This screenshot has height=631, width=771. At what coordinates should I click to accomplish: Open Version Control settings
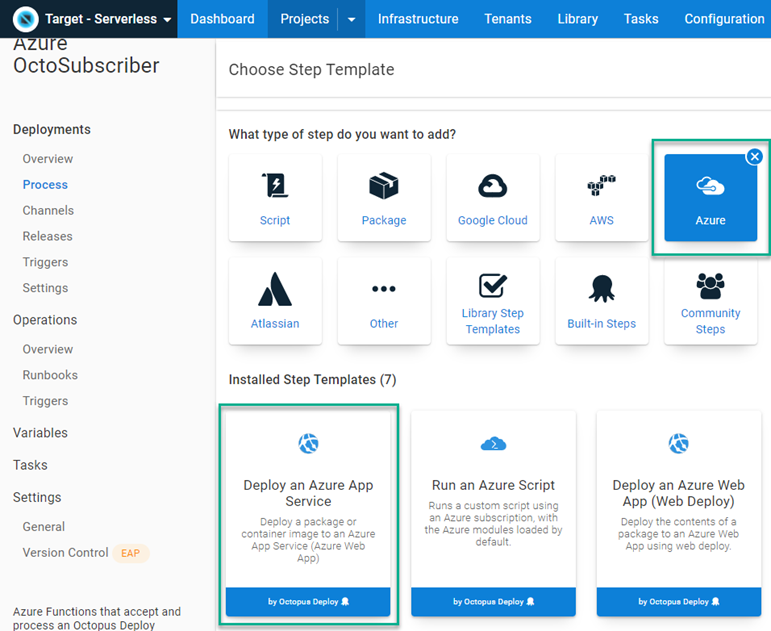pos(65,552)
